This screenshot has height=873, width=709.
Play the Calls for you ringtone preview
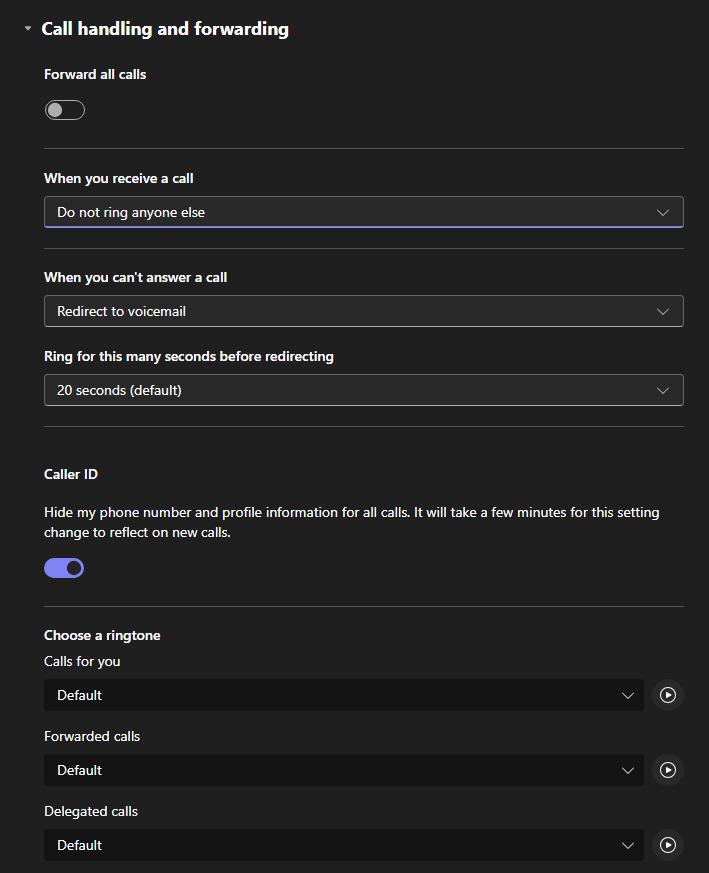coord(668,695)
